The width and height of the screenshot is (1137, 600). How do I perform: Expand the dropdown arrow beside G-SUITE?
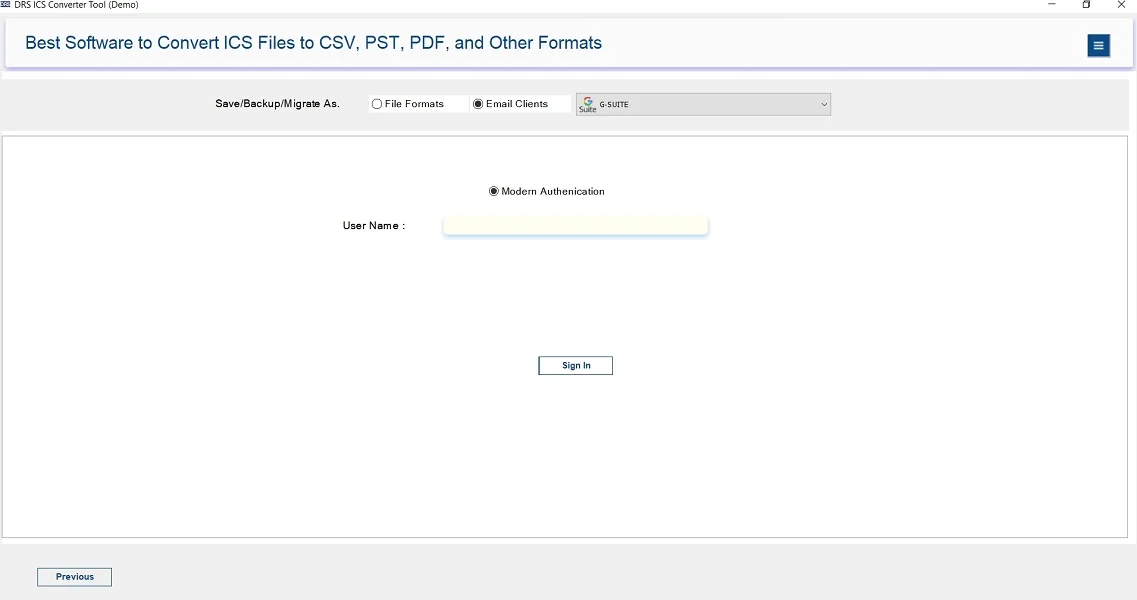(824, 104)
